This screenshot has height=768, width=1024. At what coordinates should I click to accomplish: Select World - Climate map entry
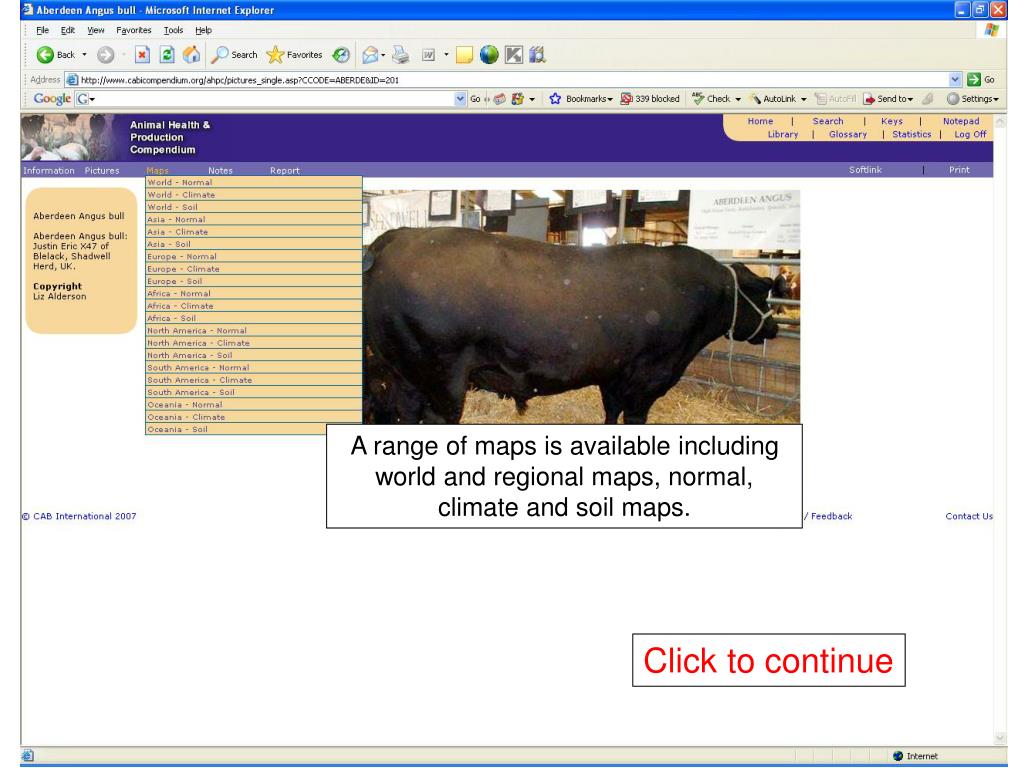[x=253, y=195]
